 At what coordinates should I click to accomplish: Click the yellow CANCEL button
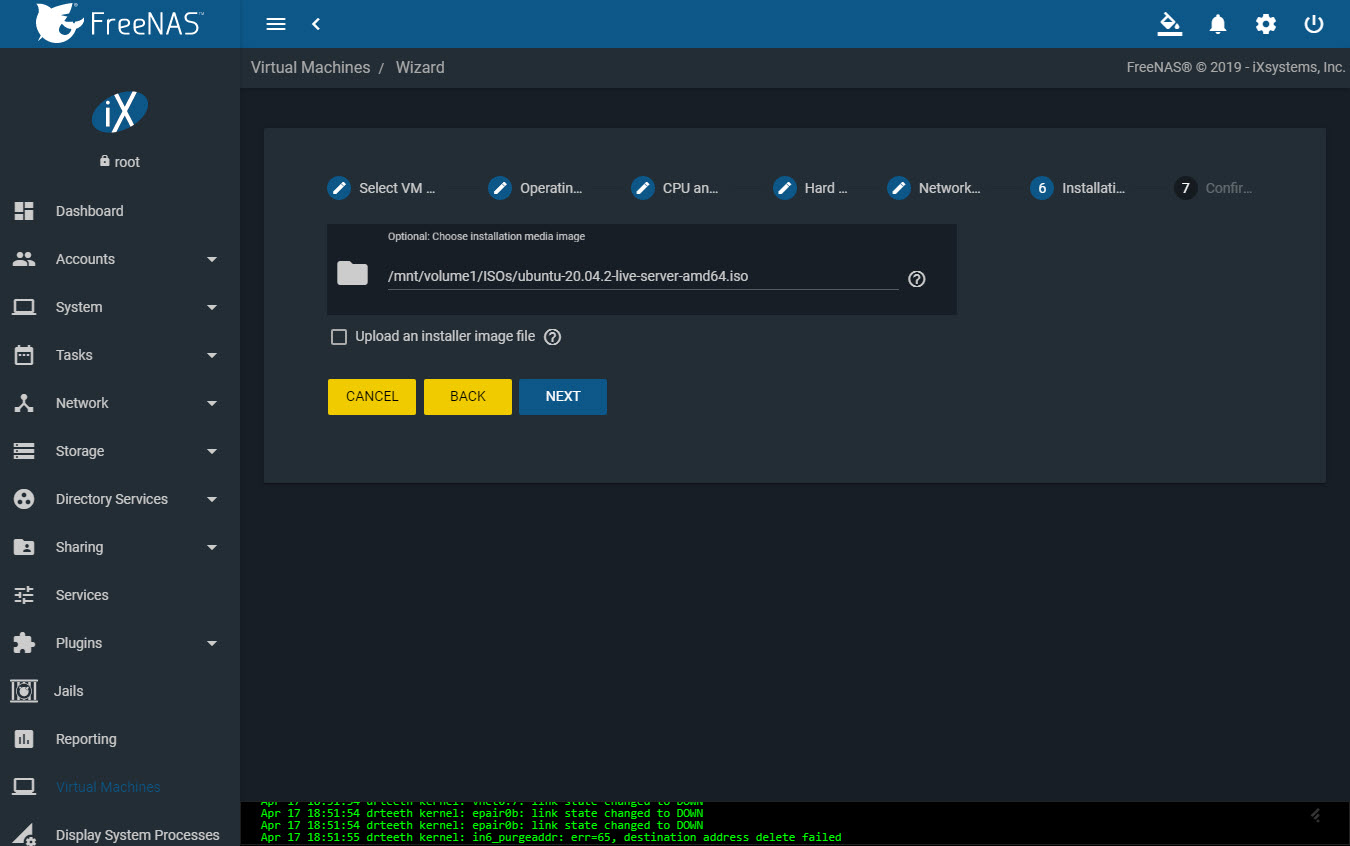372,397
